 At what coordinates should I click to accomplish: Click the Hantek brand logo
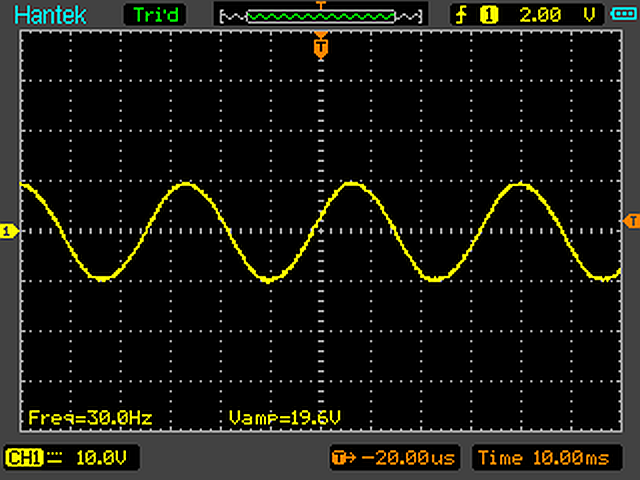pyautogui.click(x=50, y=15)
